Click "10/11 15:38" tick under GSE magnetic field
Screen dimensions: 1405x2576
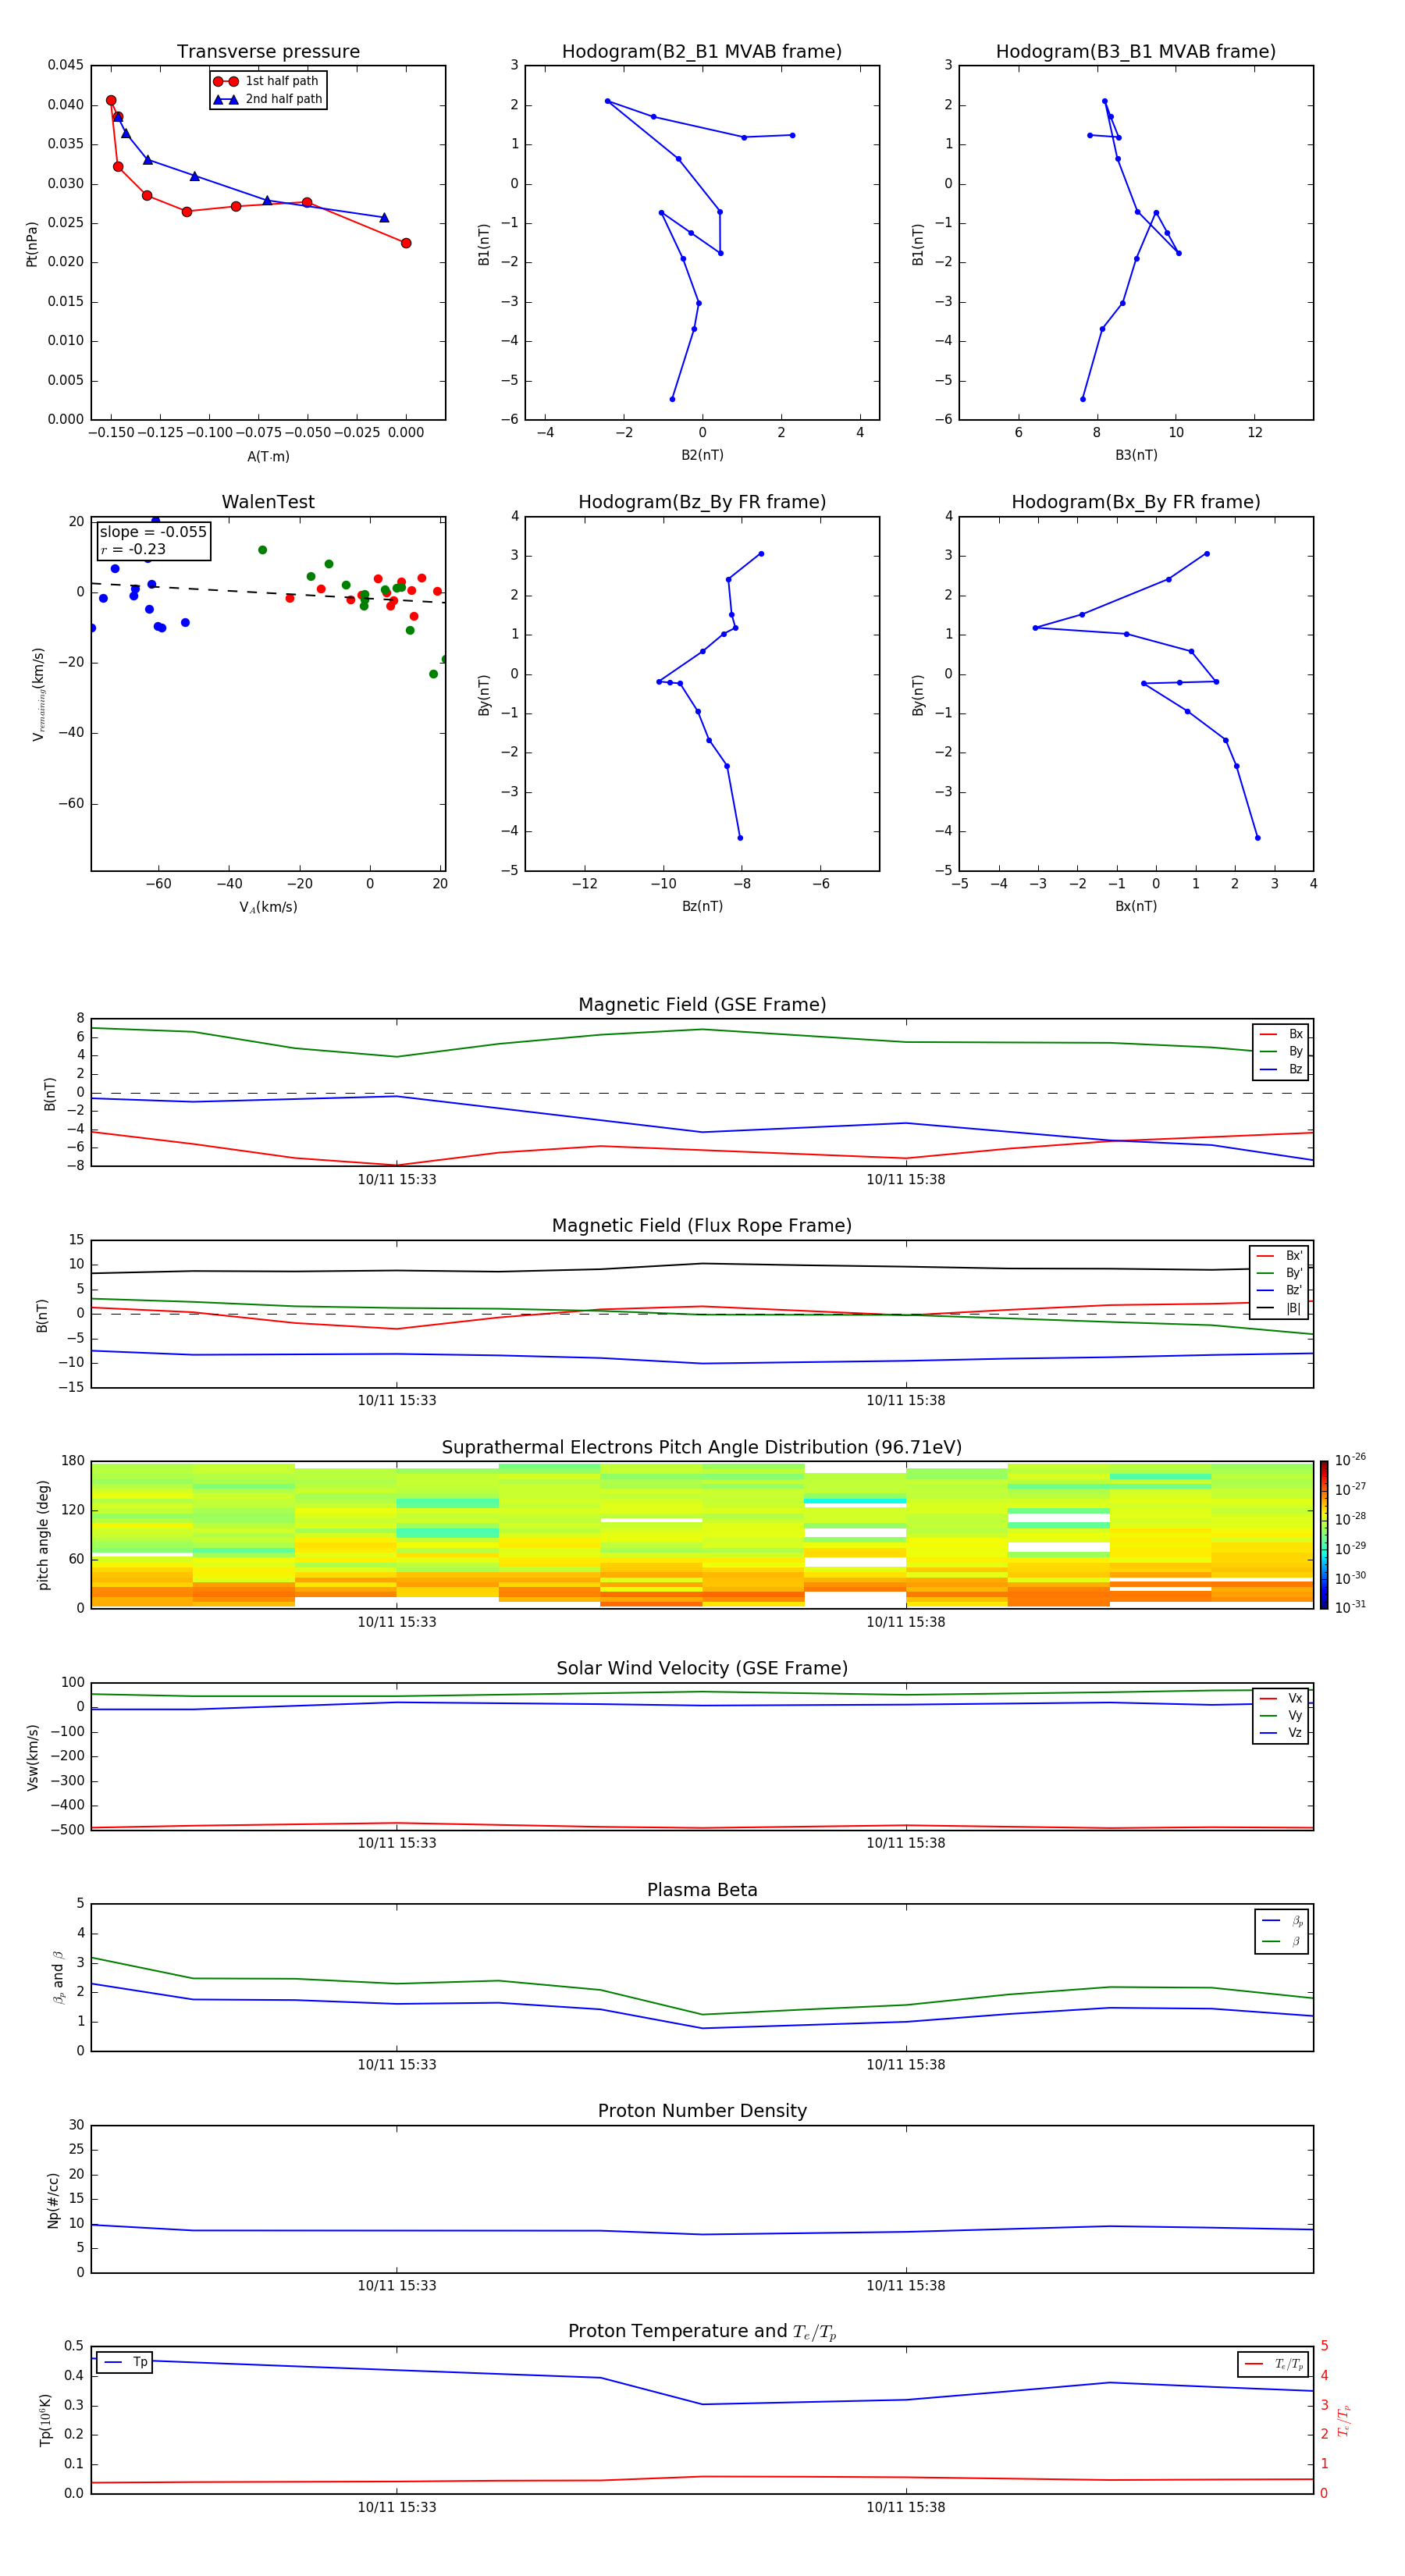pyautogui.click(x=906, y=1180)
